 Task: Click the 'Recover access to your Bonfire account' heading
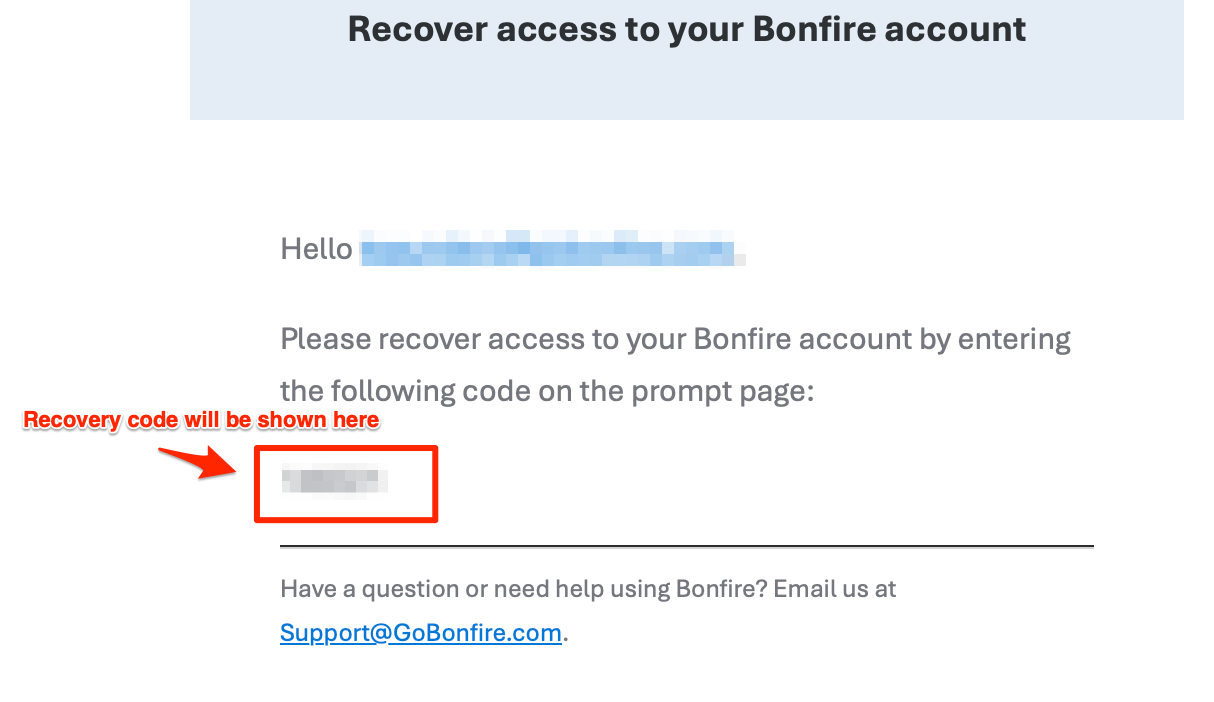(x=687, y=29)
